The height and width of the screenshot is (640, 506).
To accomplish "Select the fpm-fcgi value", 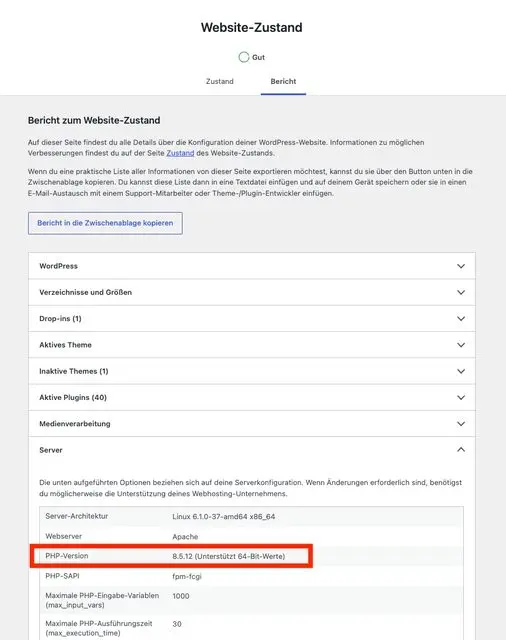I will click(187, 576).
